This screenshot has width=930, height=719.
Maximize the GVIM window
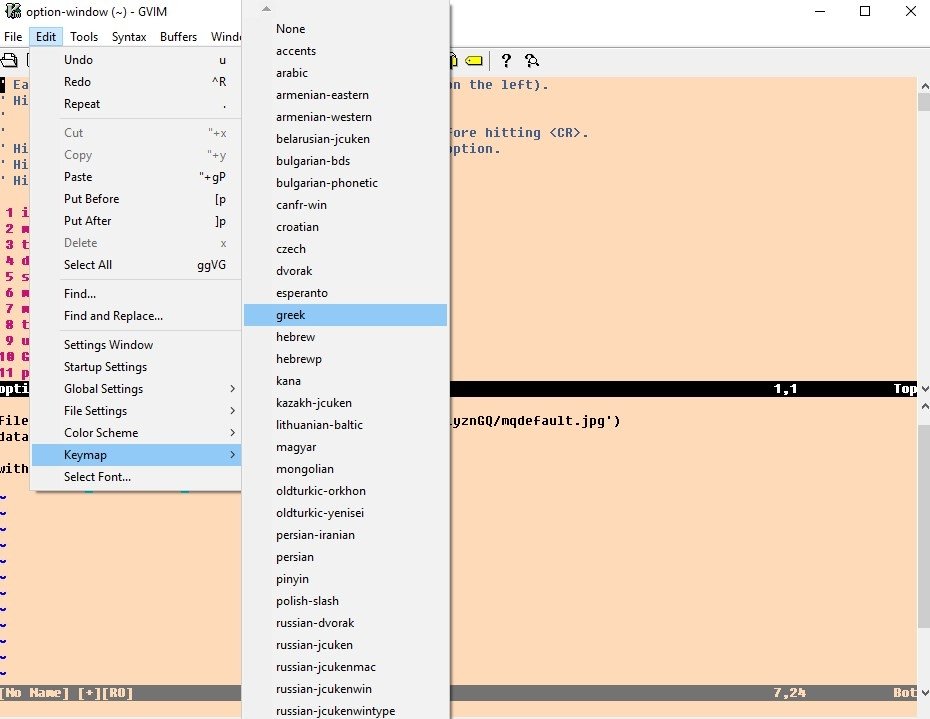pos(865,11)
